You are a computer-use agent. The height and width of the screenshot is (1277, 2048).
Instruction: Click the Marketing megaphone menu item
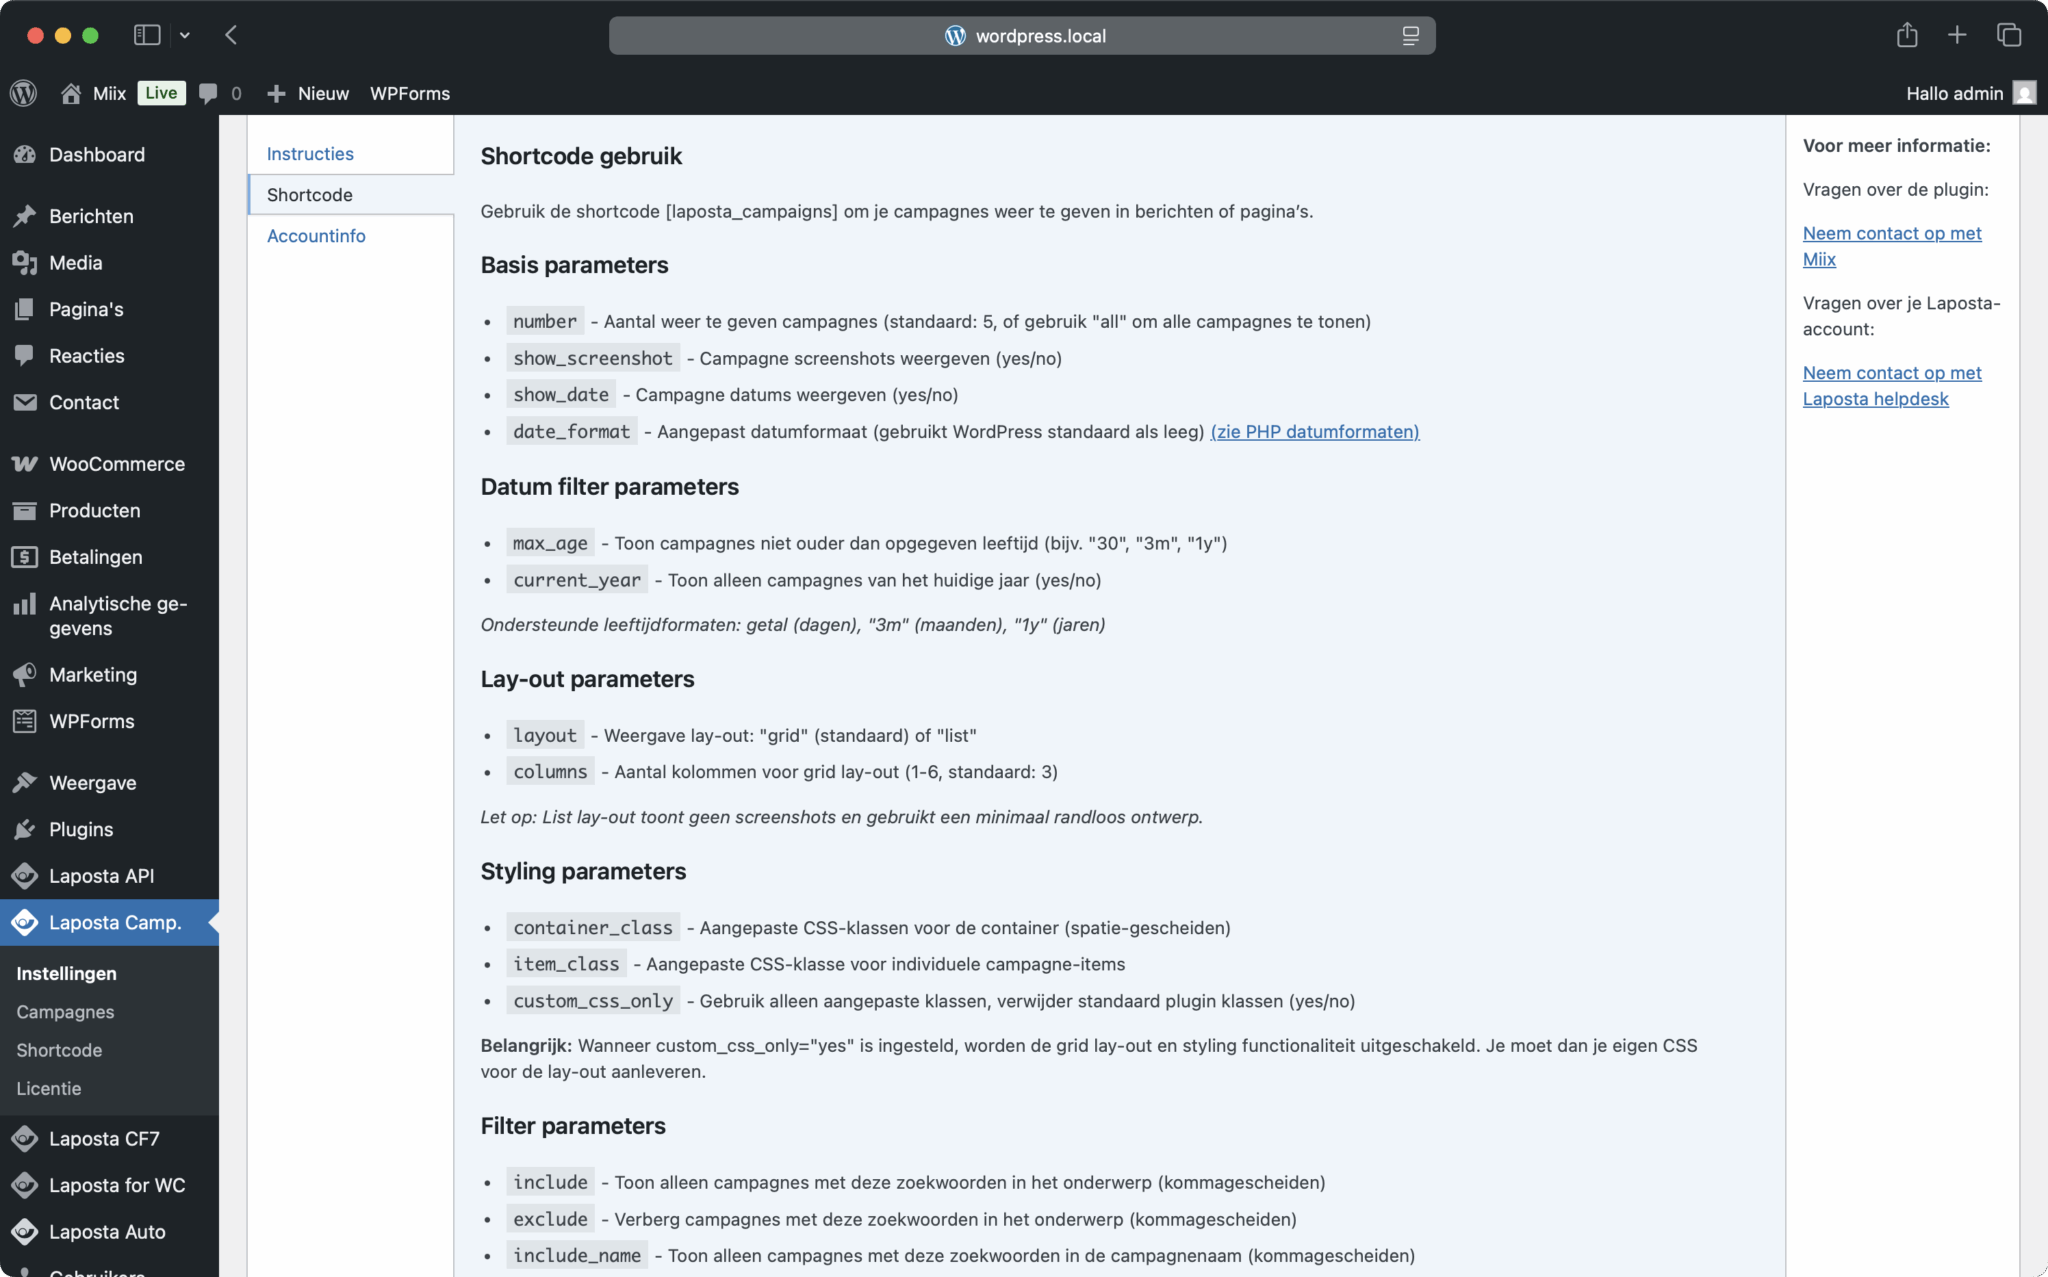(x=109, y=675)
